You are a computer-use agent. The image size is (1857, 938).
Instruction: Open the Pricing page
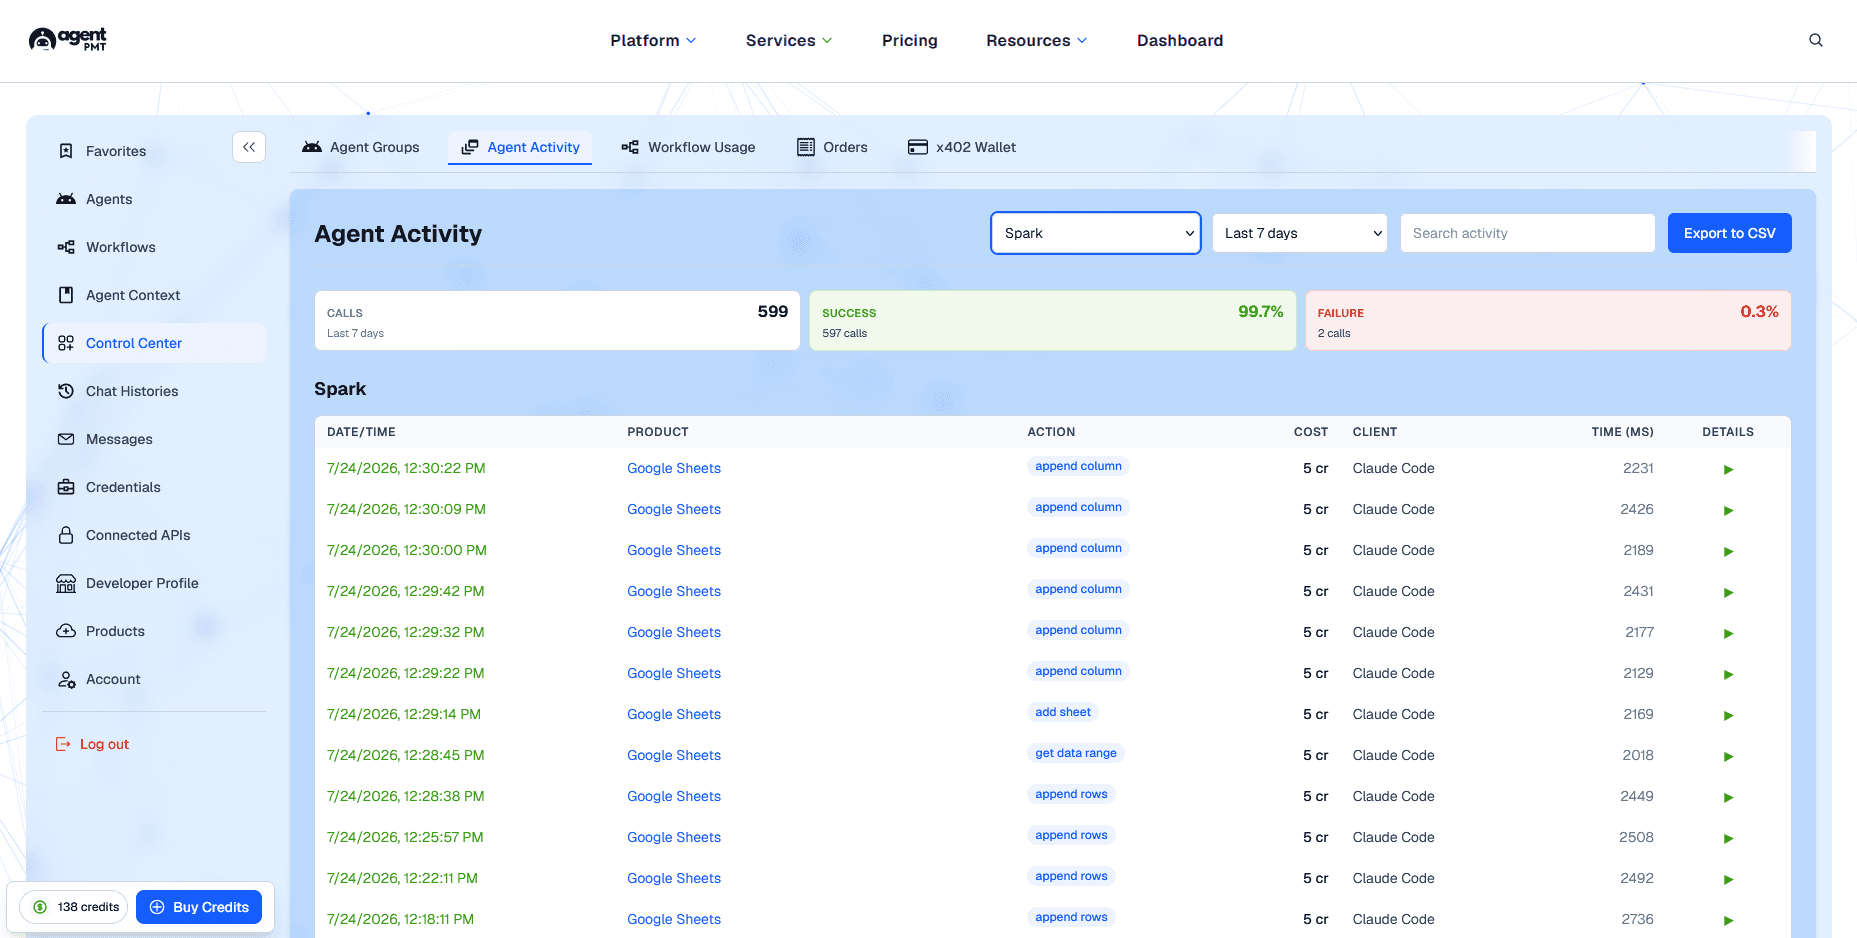(x=909, y=40)
